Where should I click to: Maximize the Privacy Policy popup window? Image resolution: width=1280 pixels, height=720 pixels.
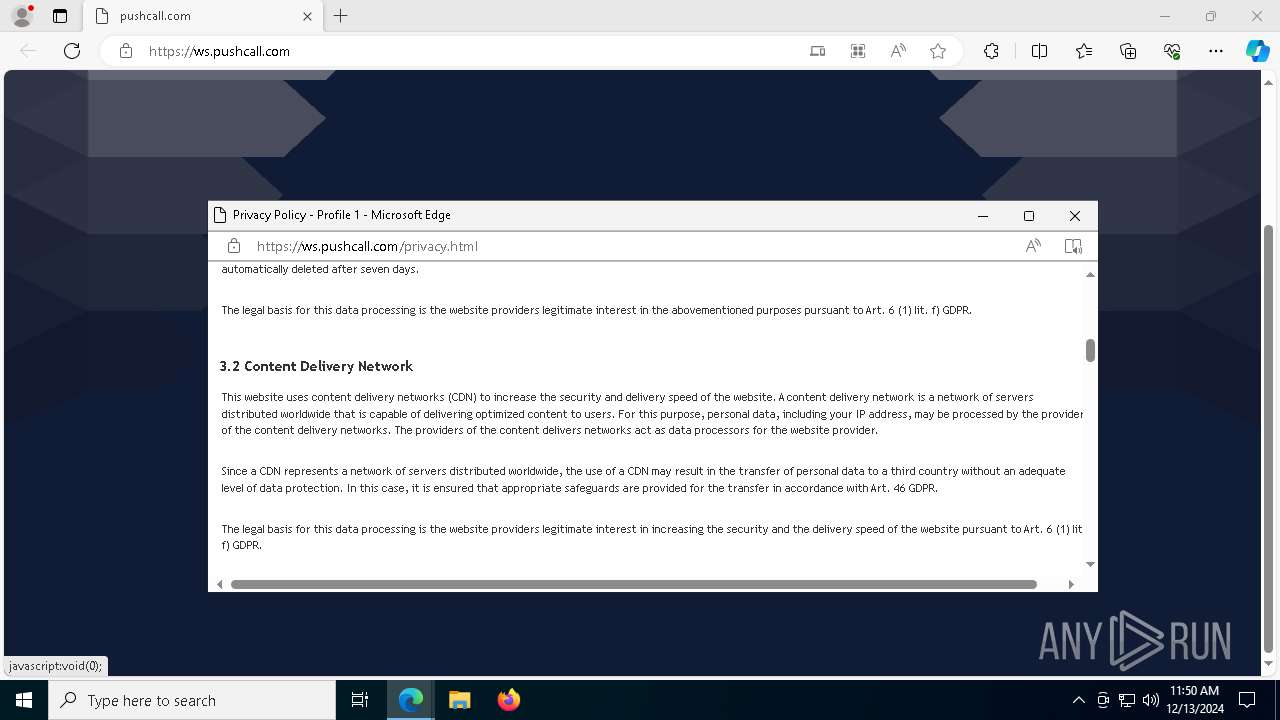click(1029, 216)
